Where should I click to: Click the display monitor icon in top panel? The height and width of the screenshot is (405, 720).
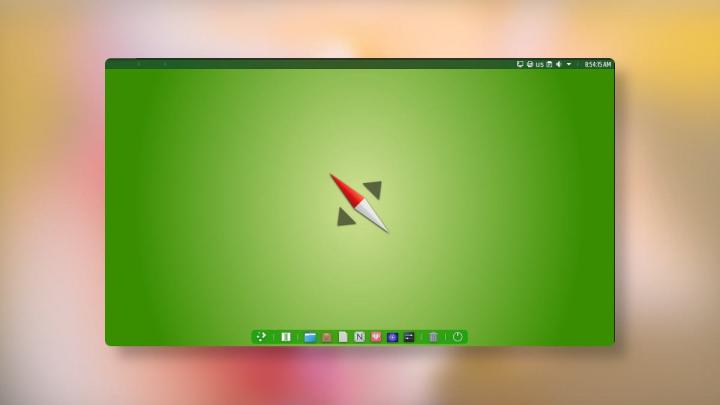point(520,64)
